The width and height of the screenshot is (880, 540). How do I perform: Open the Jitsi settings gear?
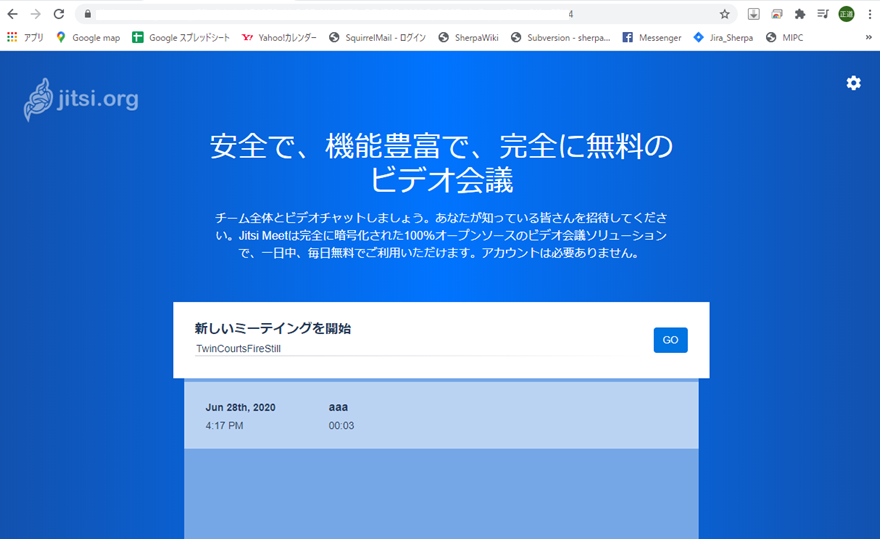tap(853, 83)
